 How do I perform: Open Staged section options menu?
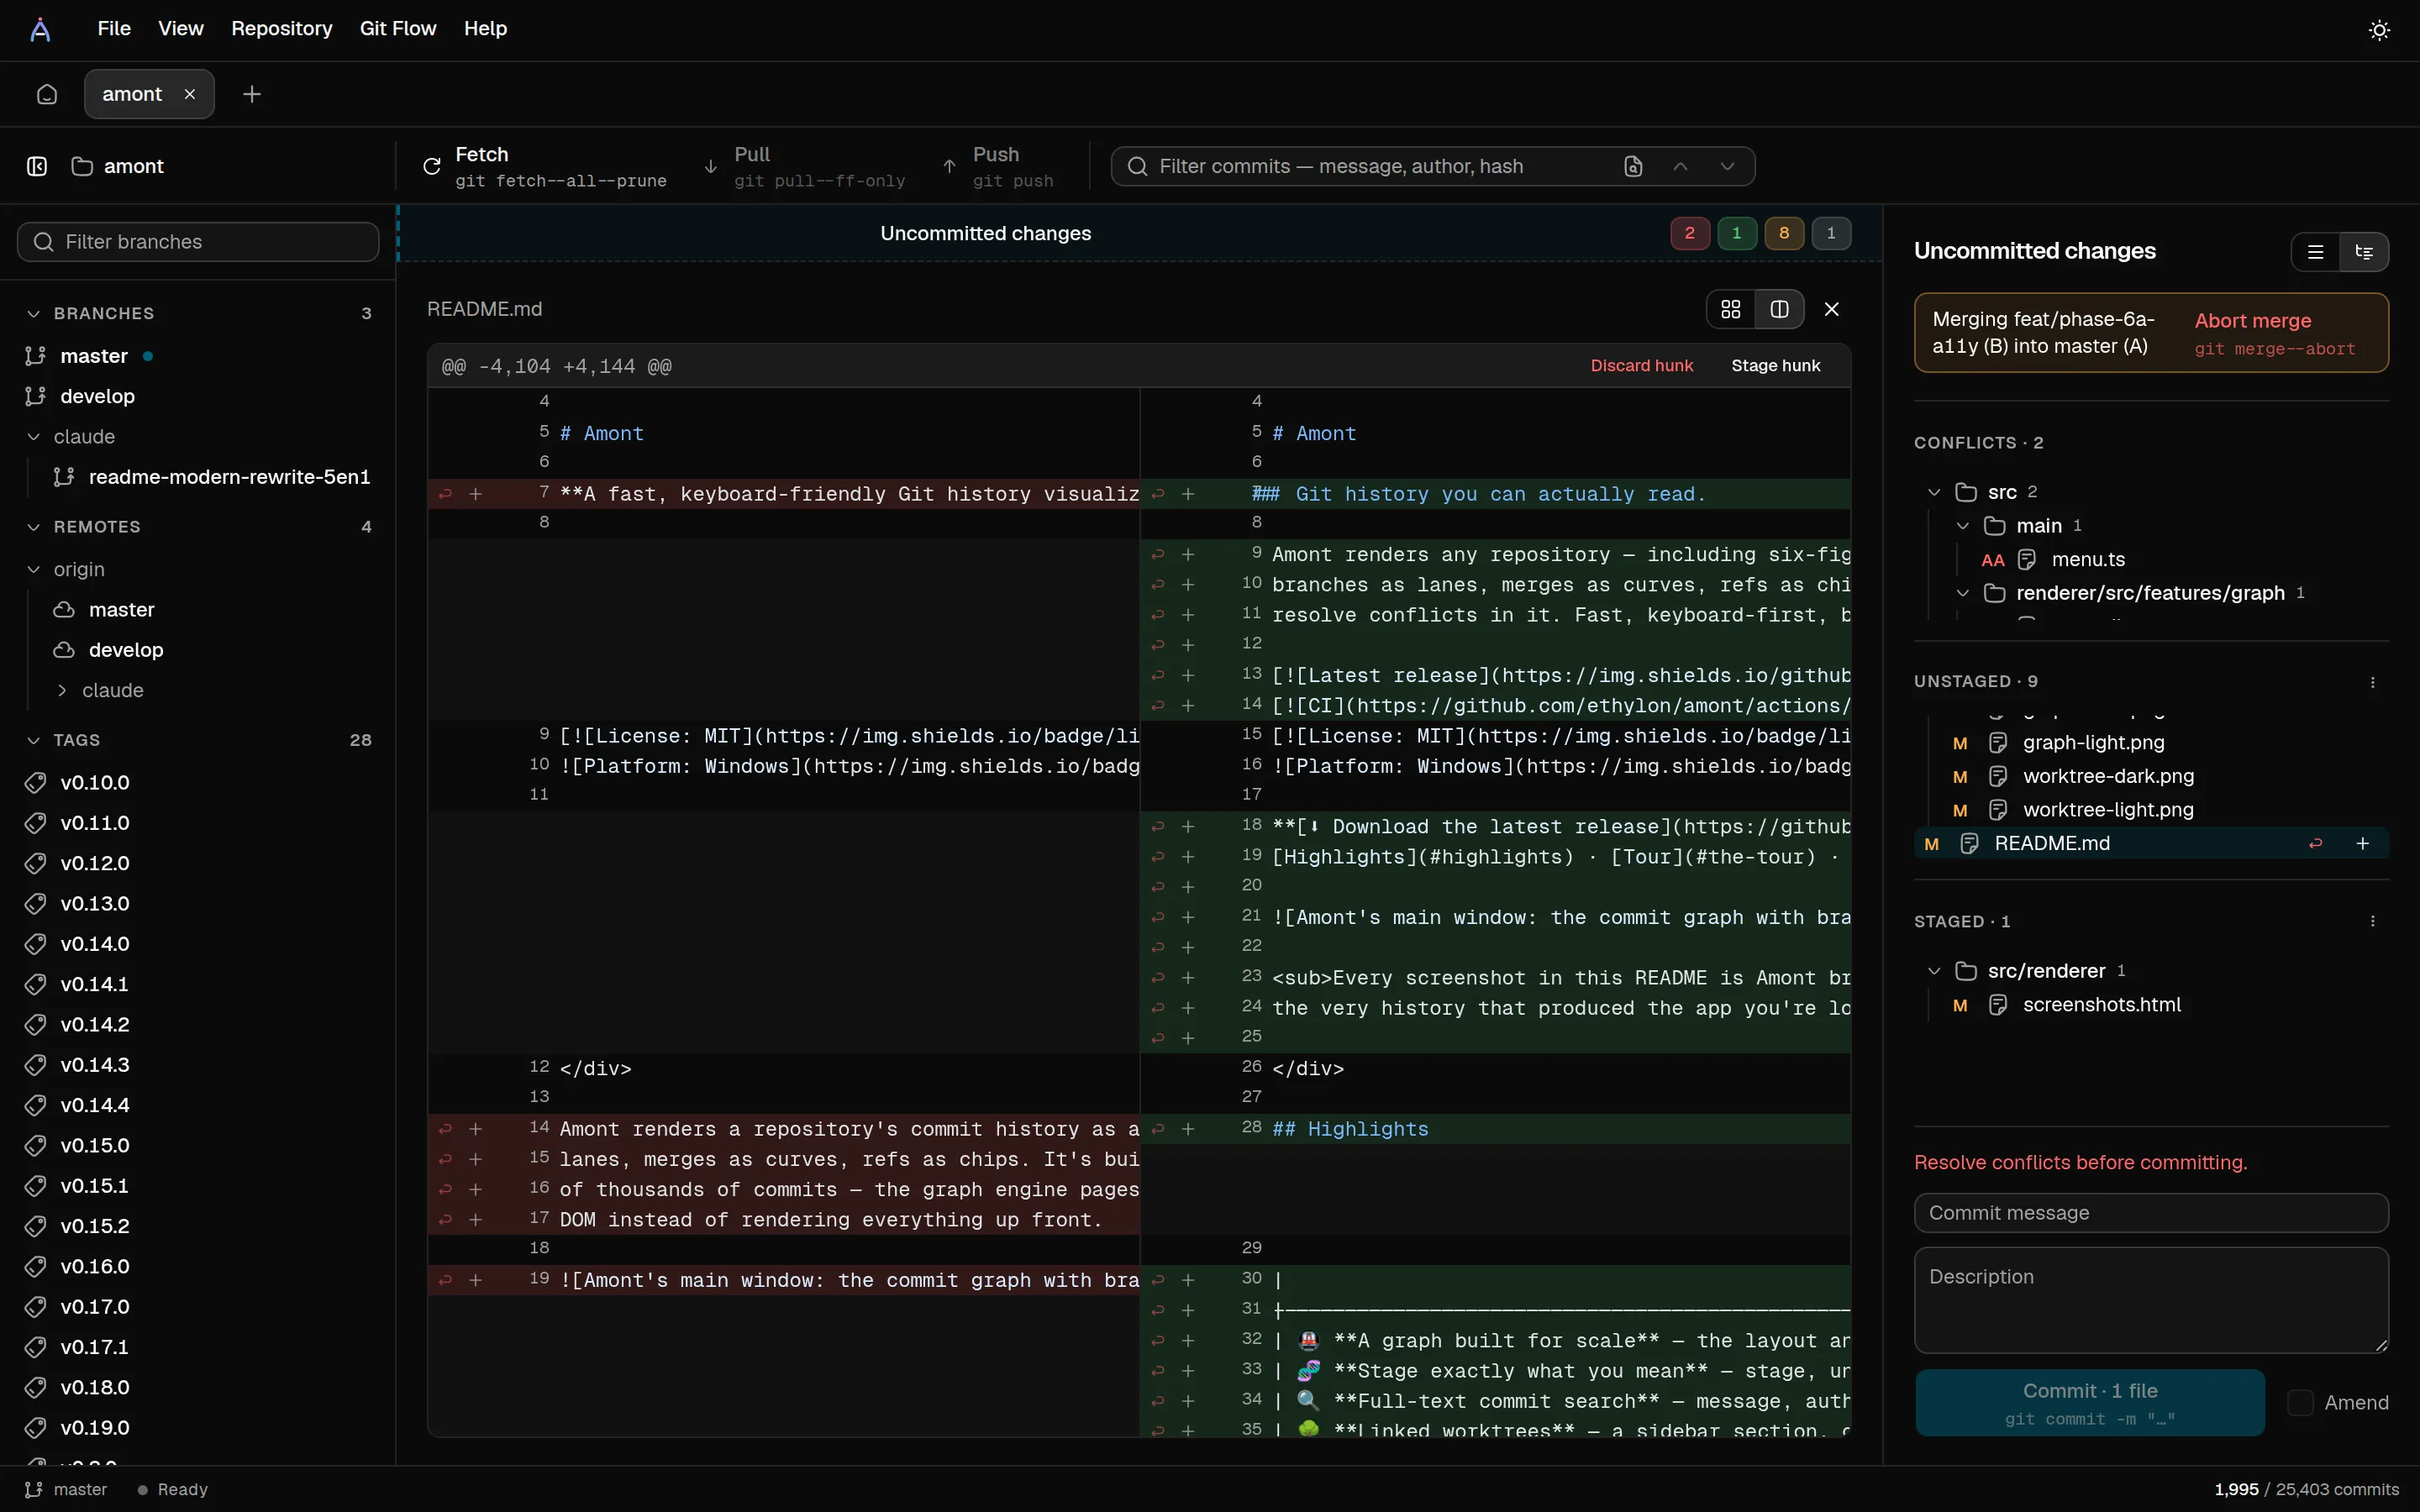click(2373, 921)
